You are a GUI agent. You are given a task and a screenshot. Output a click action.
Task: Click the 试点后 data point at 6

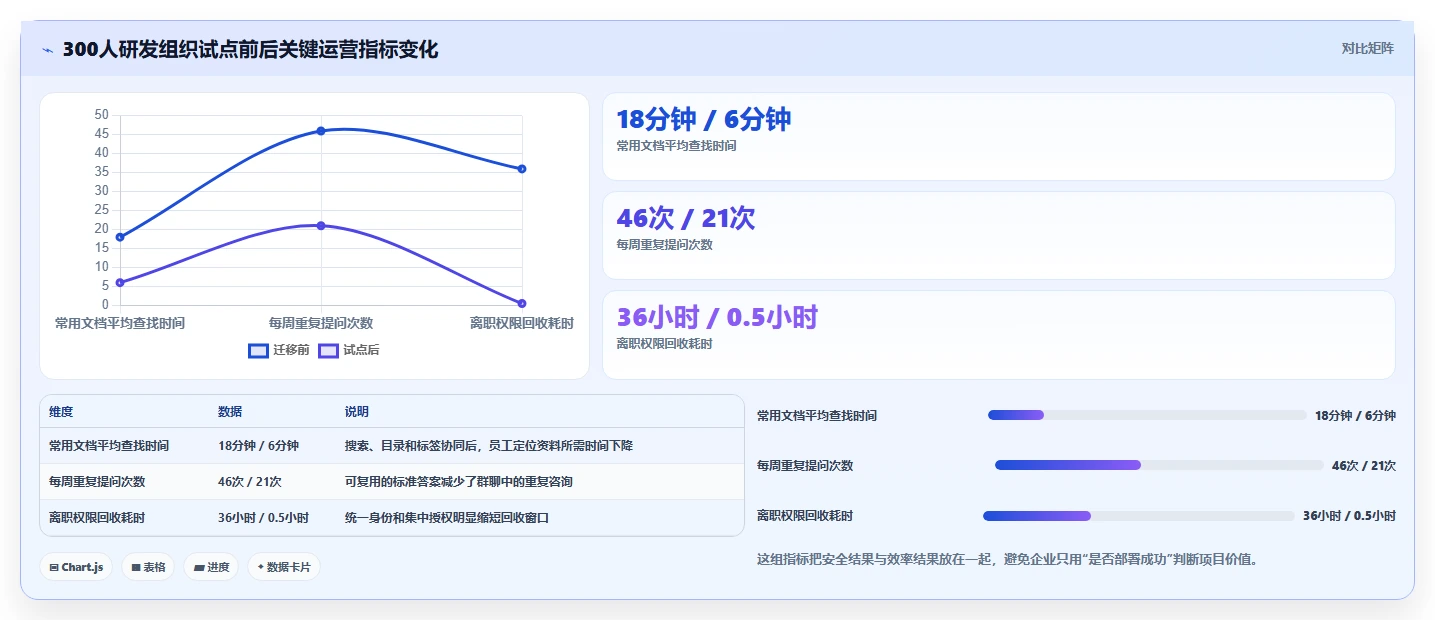120,283
